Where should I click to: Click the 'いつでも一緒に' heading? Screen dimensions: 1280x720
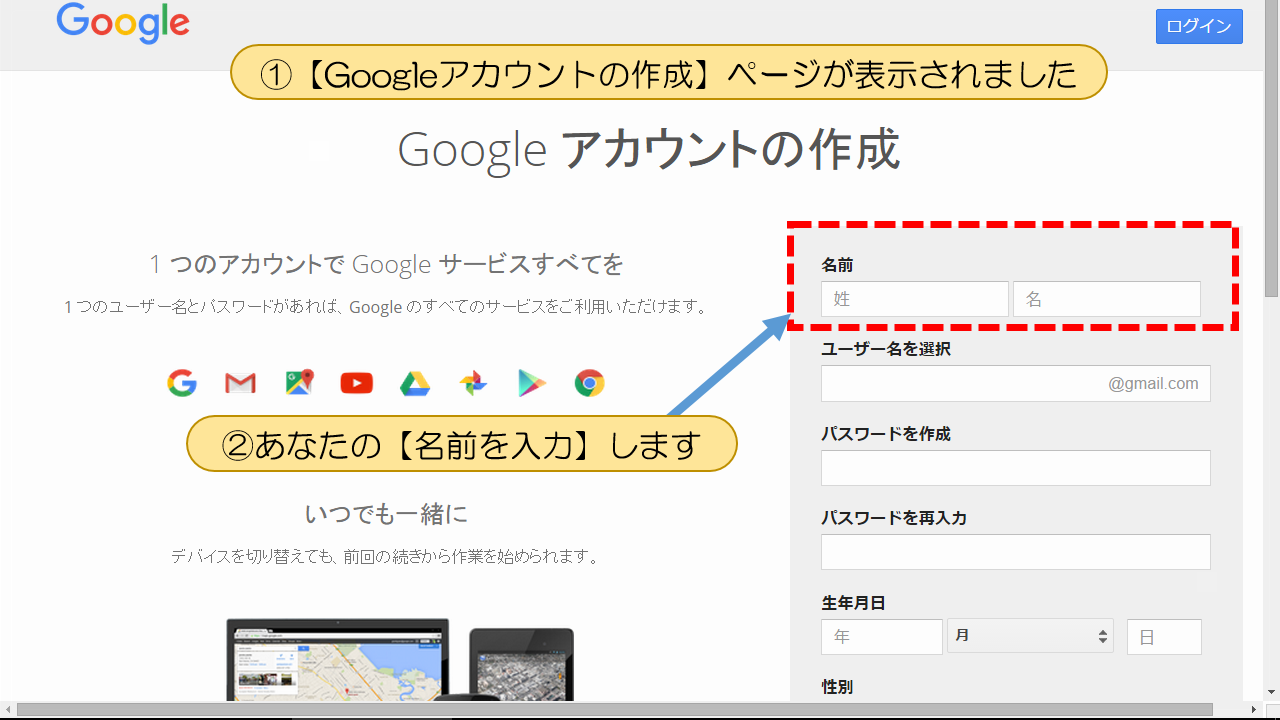[x=386, y=515]
